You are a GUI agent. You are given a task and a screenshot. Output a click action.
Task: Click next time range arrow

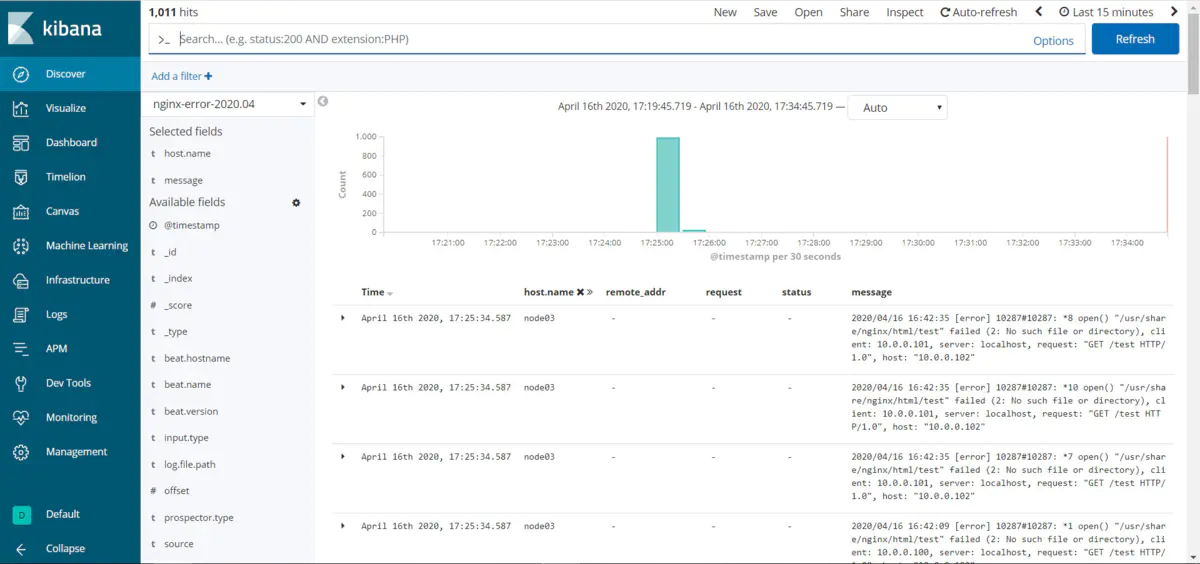(x=1175, y=12)
